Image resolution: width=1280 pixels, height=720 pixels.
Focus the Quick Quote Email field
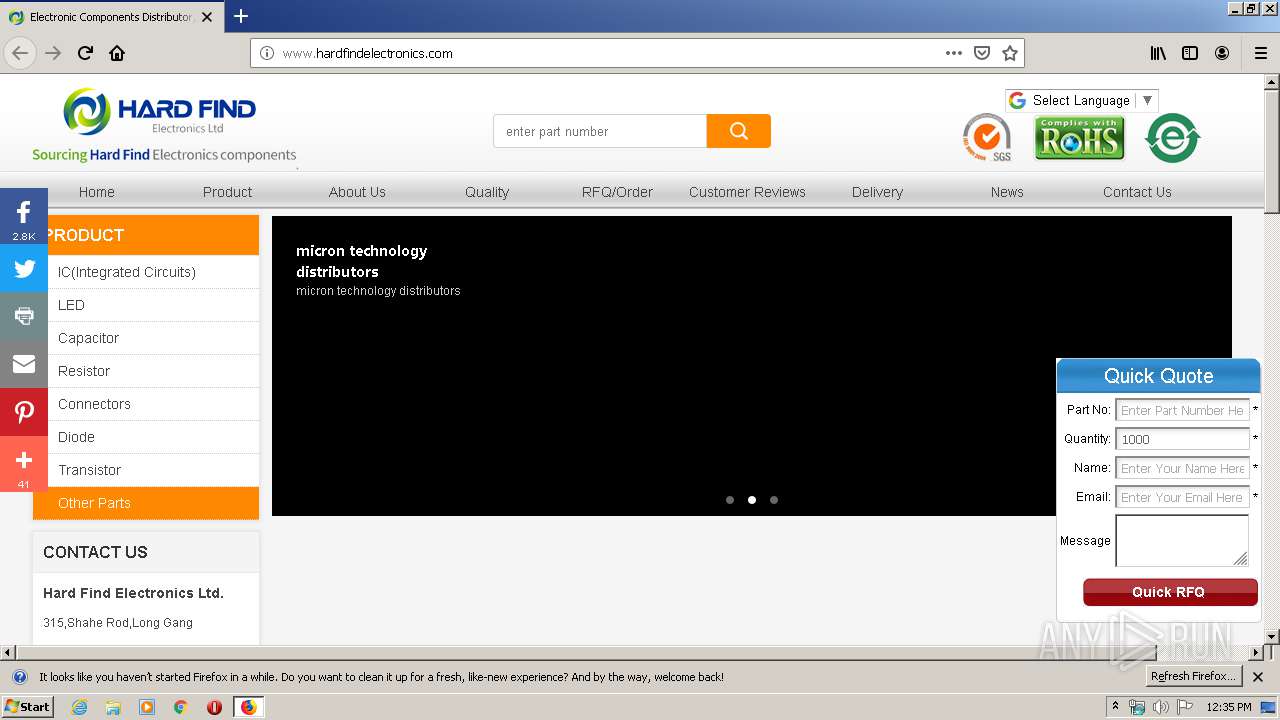click(1182, 497)
